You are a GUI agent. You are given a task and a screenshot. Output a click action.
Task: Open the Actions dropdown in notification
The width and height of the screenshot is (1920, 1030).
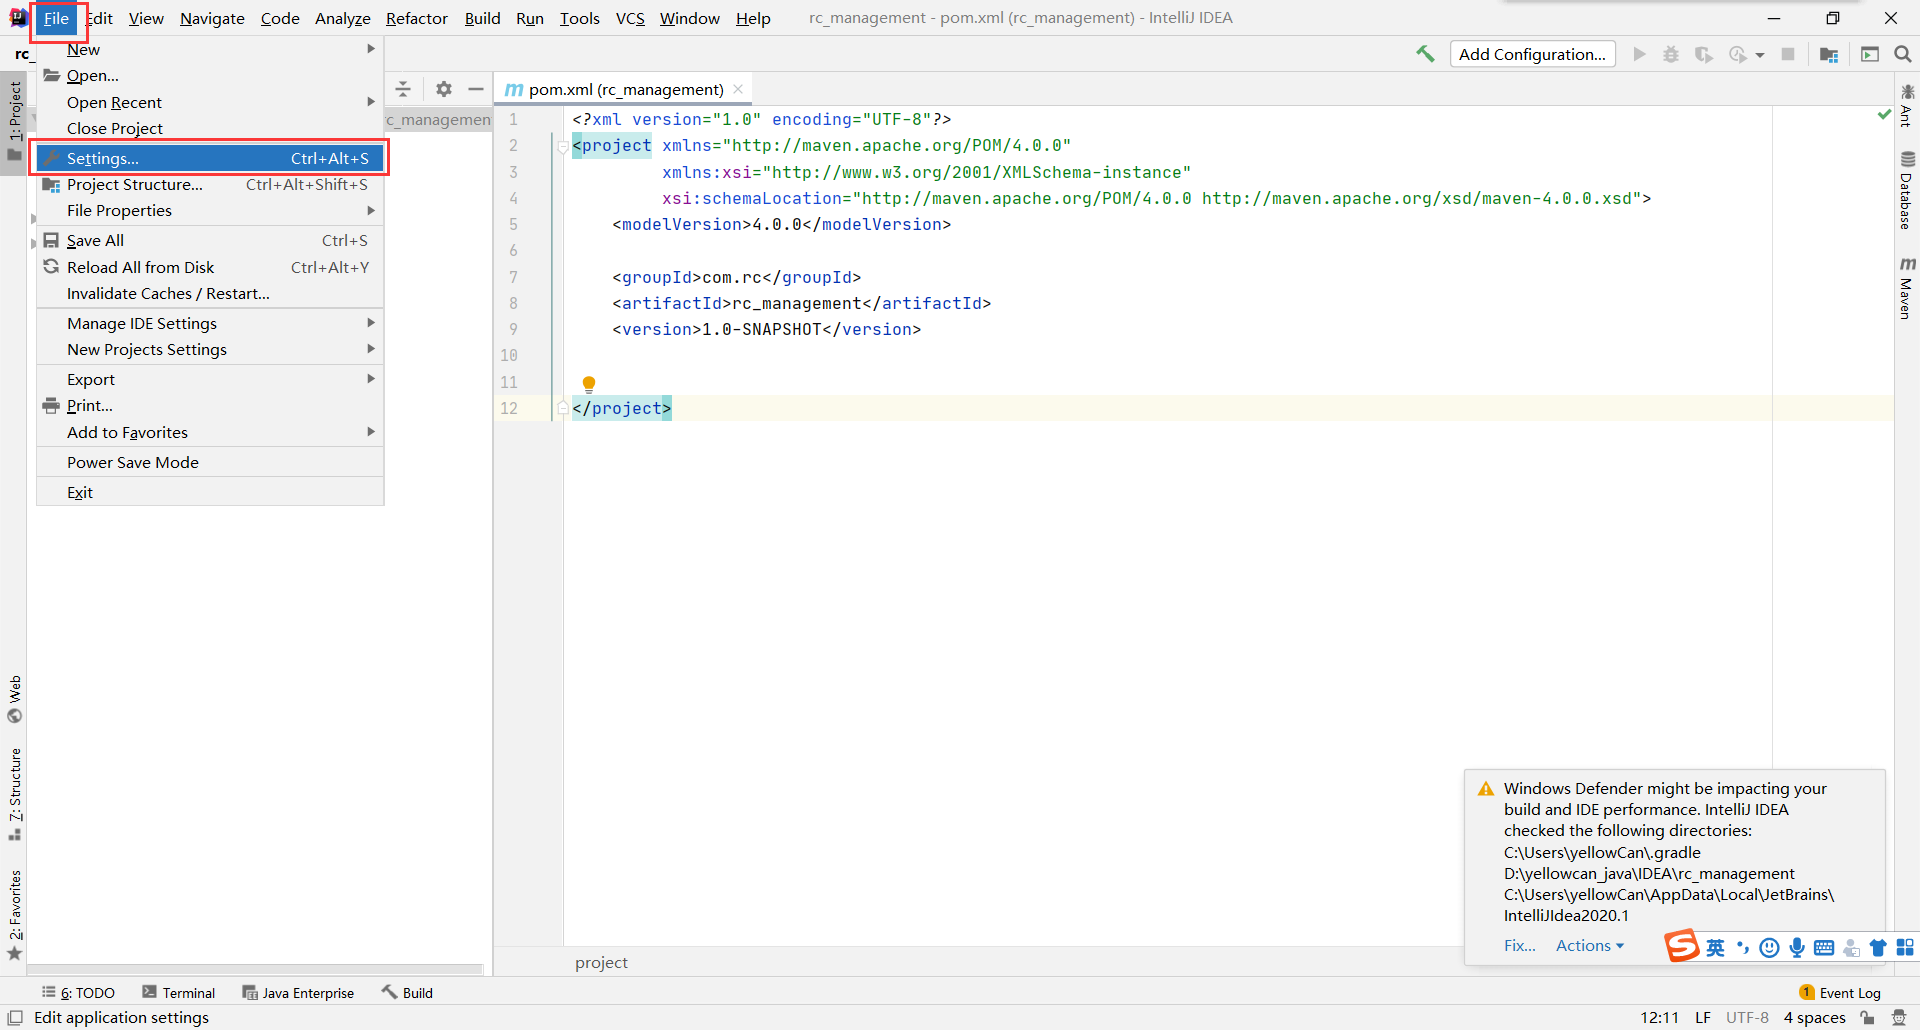click(x=1589, y=945)
